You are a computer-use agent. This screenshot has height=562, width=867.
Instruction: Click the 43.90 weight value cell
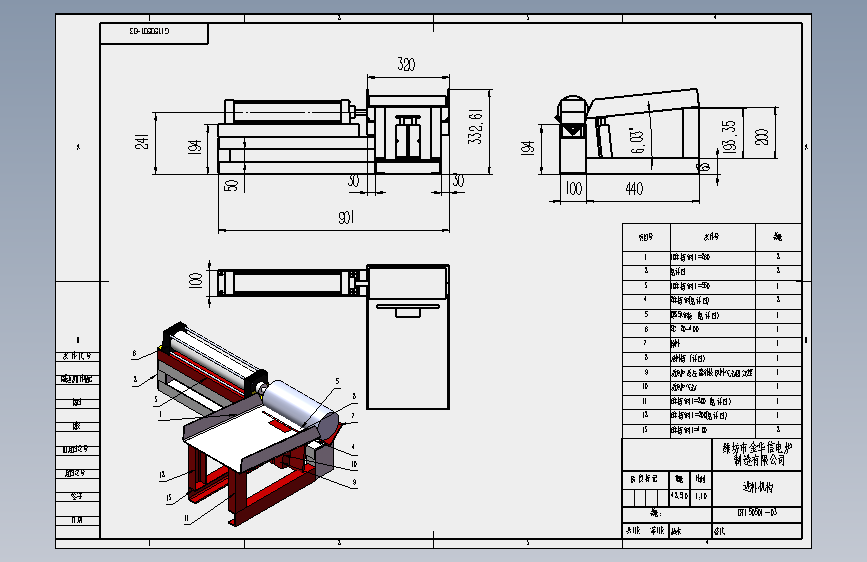pyautogui.click(x=680, y=496)
